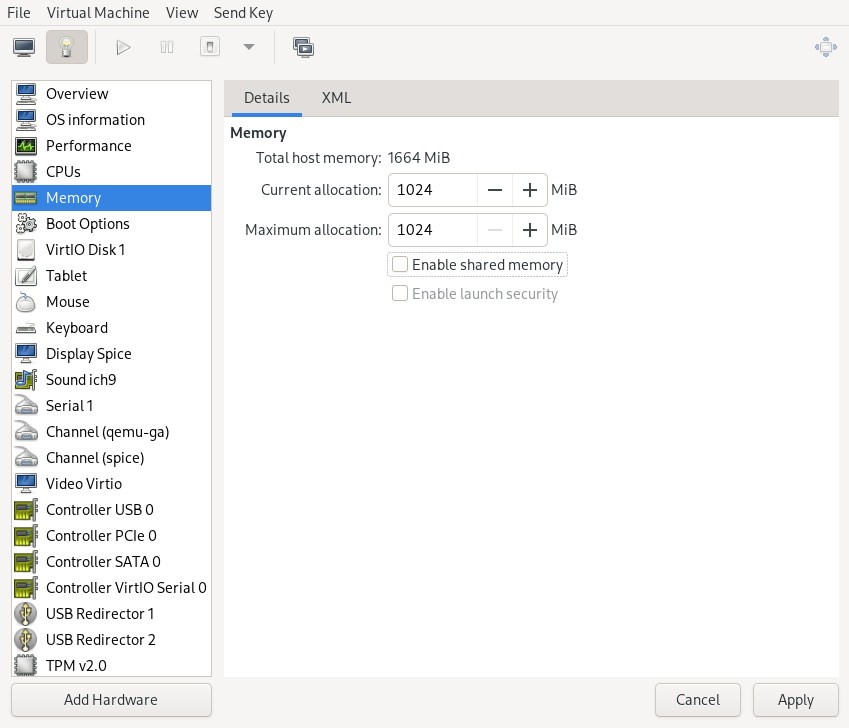Increase current allocation with plus button
The height and width of the screenshot is (728, 849).
[530, 189]
